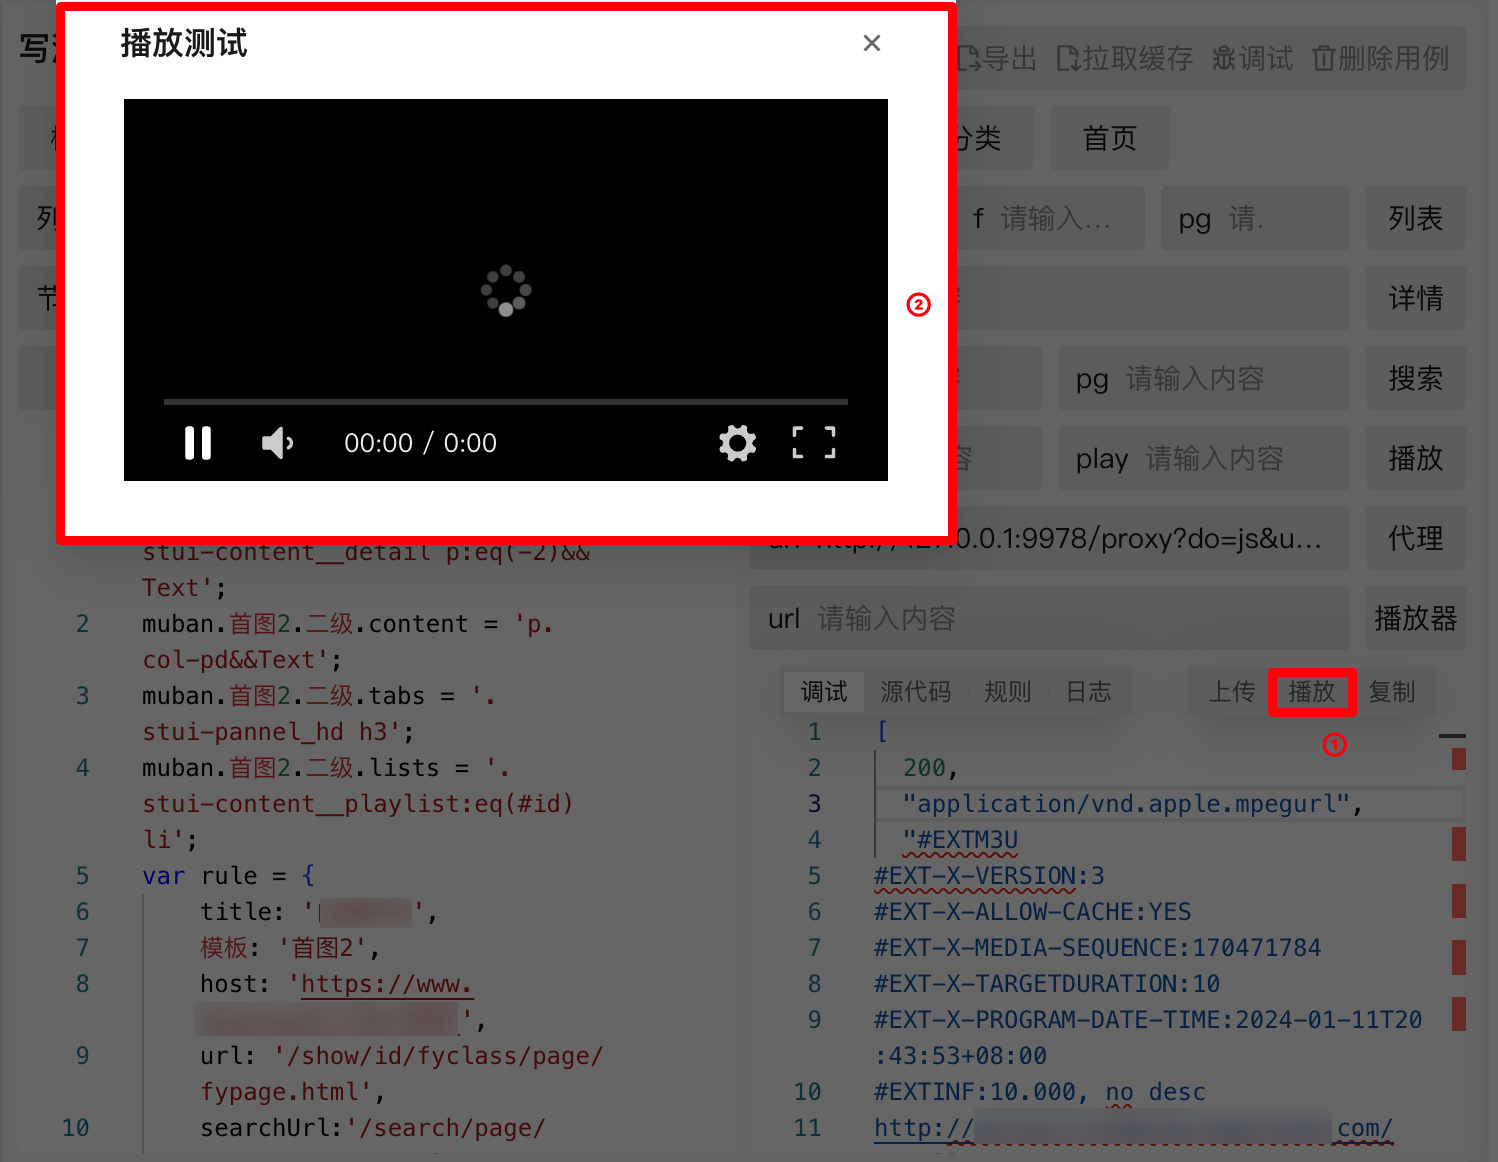Click the 上传 action
This screenshot has height=1162, width=1498.
tap(1231, 692)
